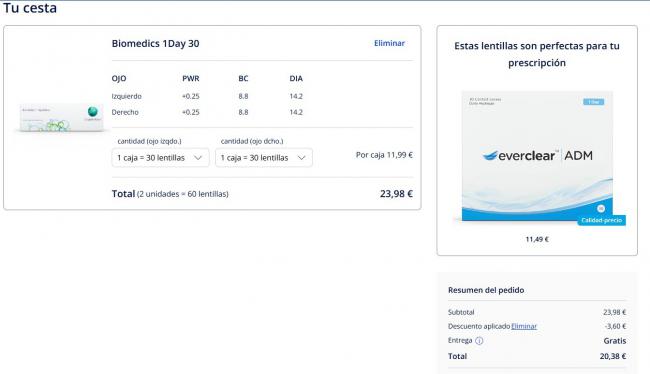Image resolution: width=650 pixels, height=374 pixels.
Task: Click the cart total 23,98 € amount
Action: [x=396, y=194]
